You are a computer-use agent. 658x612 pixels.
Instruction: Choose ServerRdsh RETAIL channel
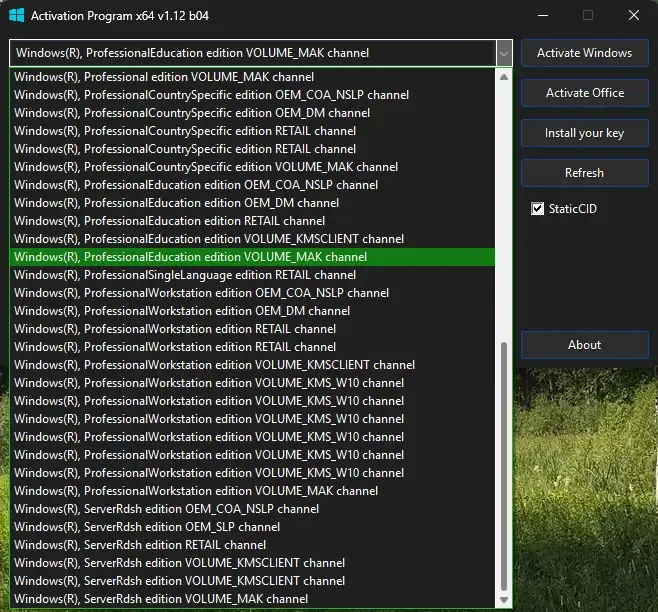point(252,545)
